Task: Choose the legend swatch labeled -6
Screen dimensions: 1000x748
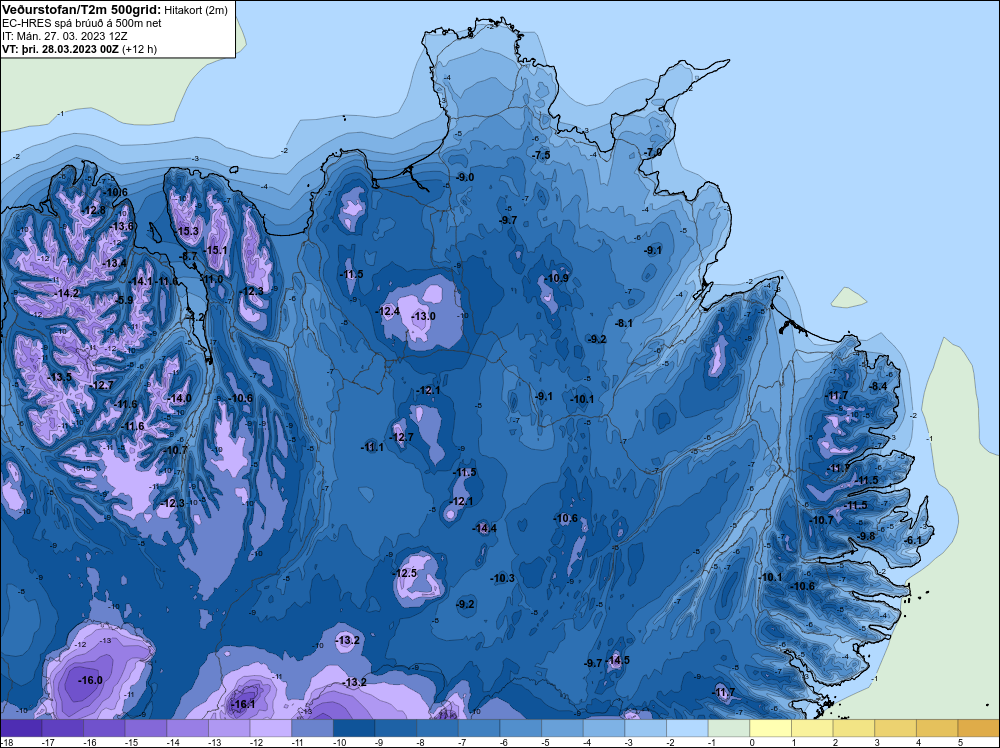Action: pyautogui.click(x=520, y=728)
